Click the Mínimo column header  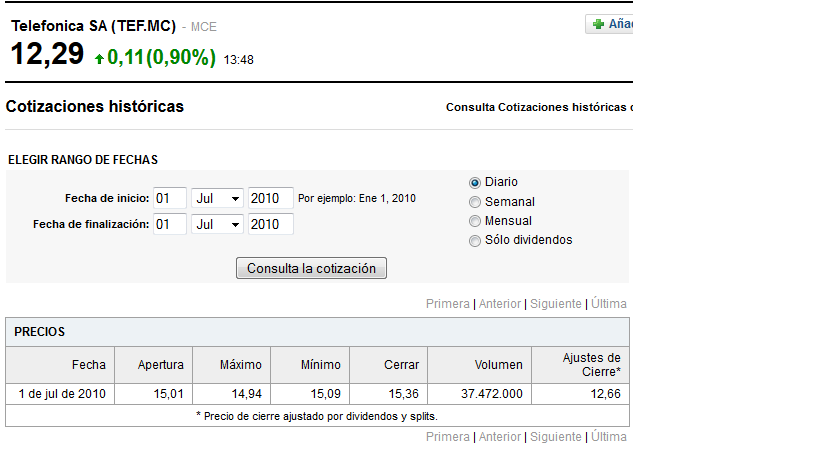[310, 365]
